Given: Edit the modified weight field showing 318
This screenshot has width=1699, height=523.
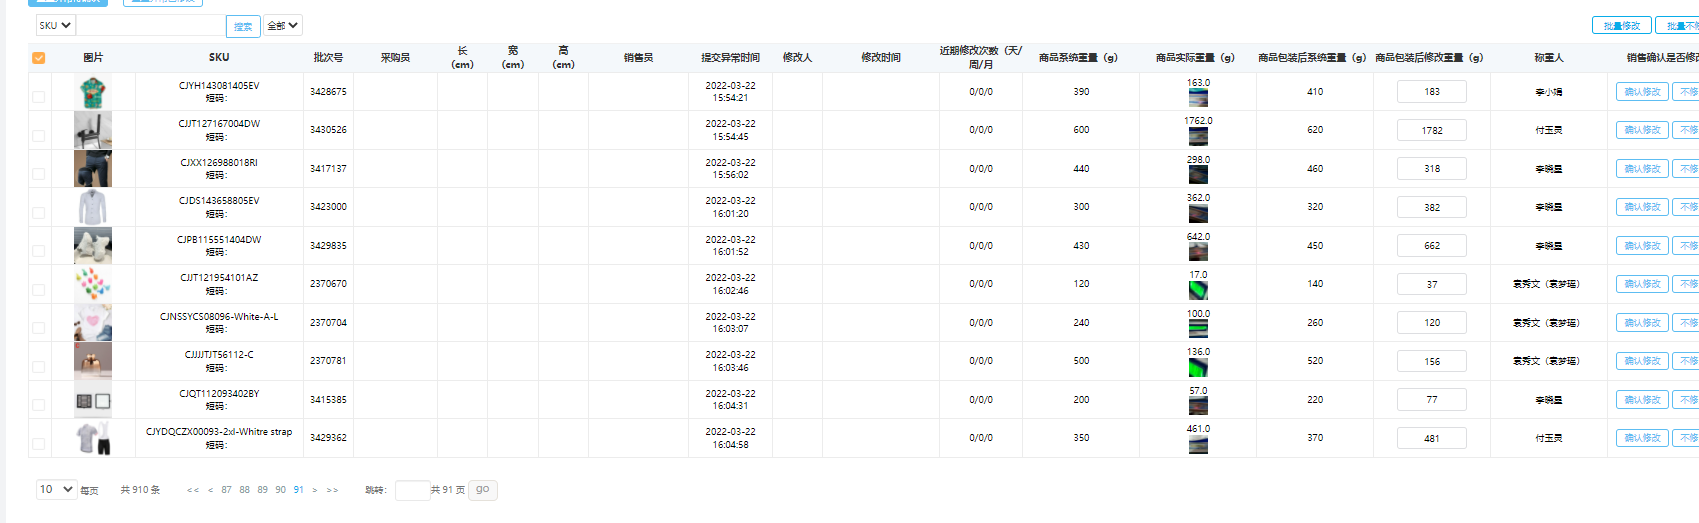Looking at the screenshot, I should click(1432, 169).
